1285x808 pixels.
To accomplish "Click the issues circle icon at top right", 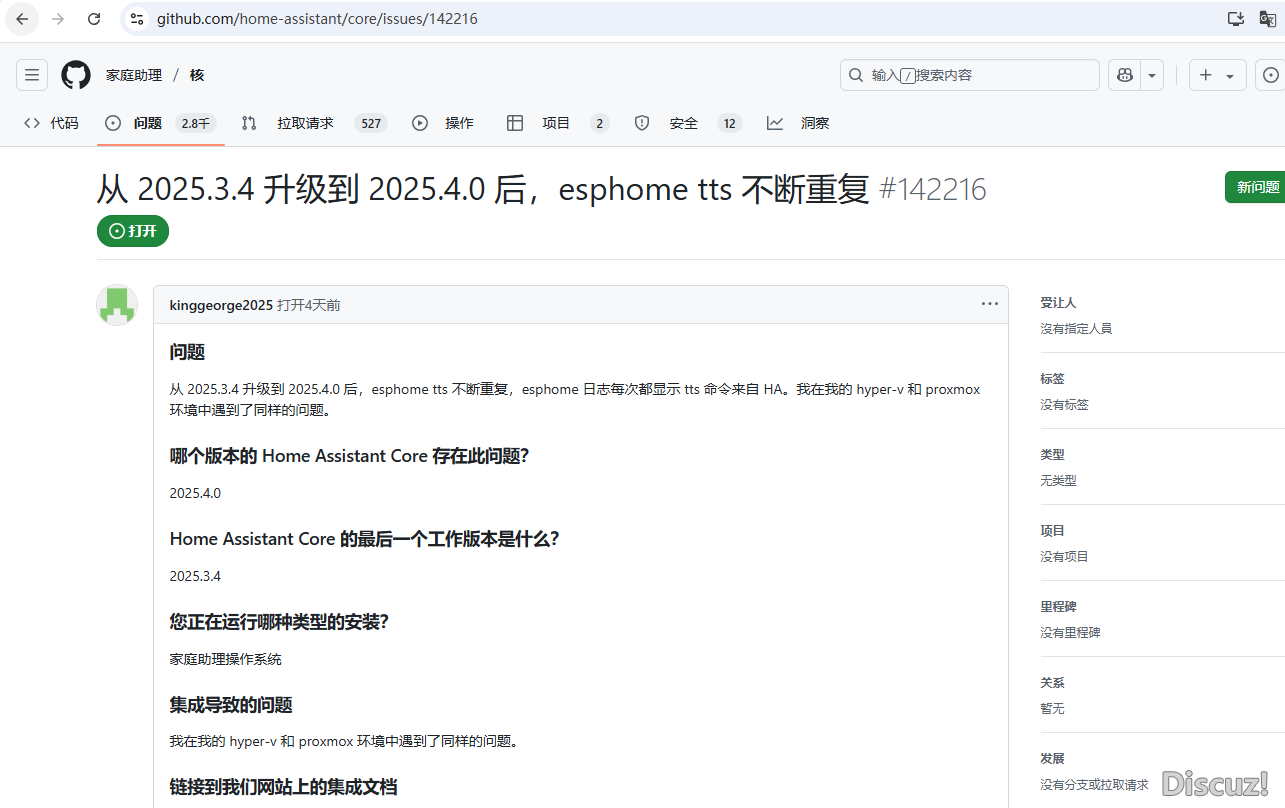I will 1271,75.
